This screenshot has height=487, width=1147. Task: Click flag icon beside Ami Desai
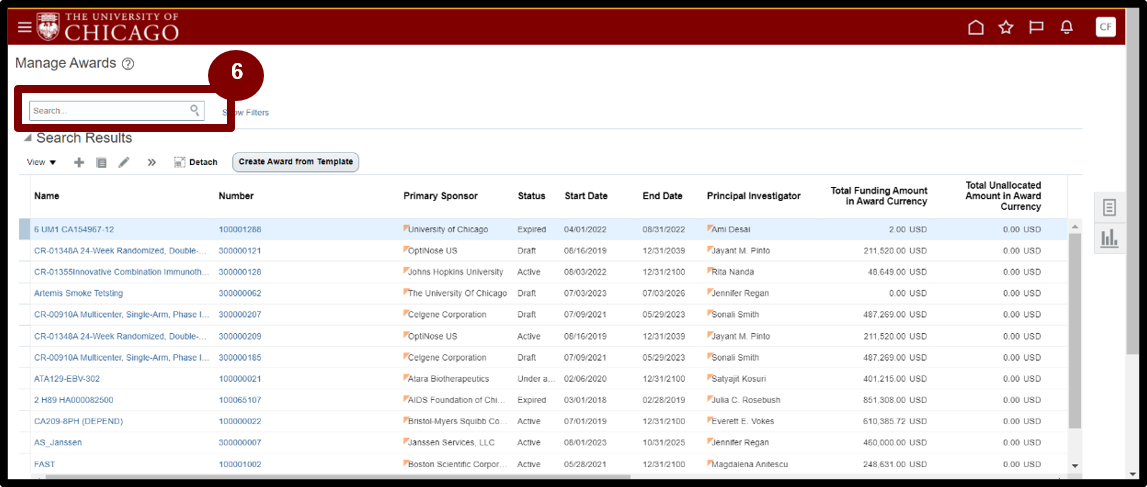point(710,227)
